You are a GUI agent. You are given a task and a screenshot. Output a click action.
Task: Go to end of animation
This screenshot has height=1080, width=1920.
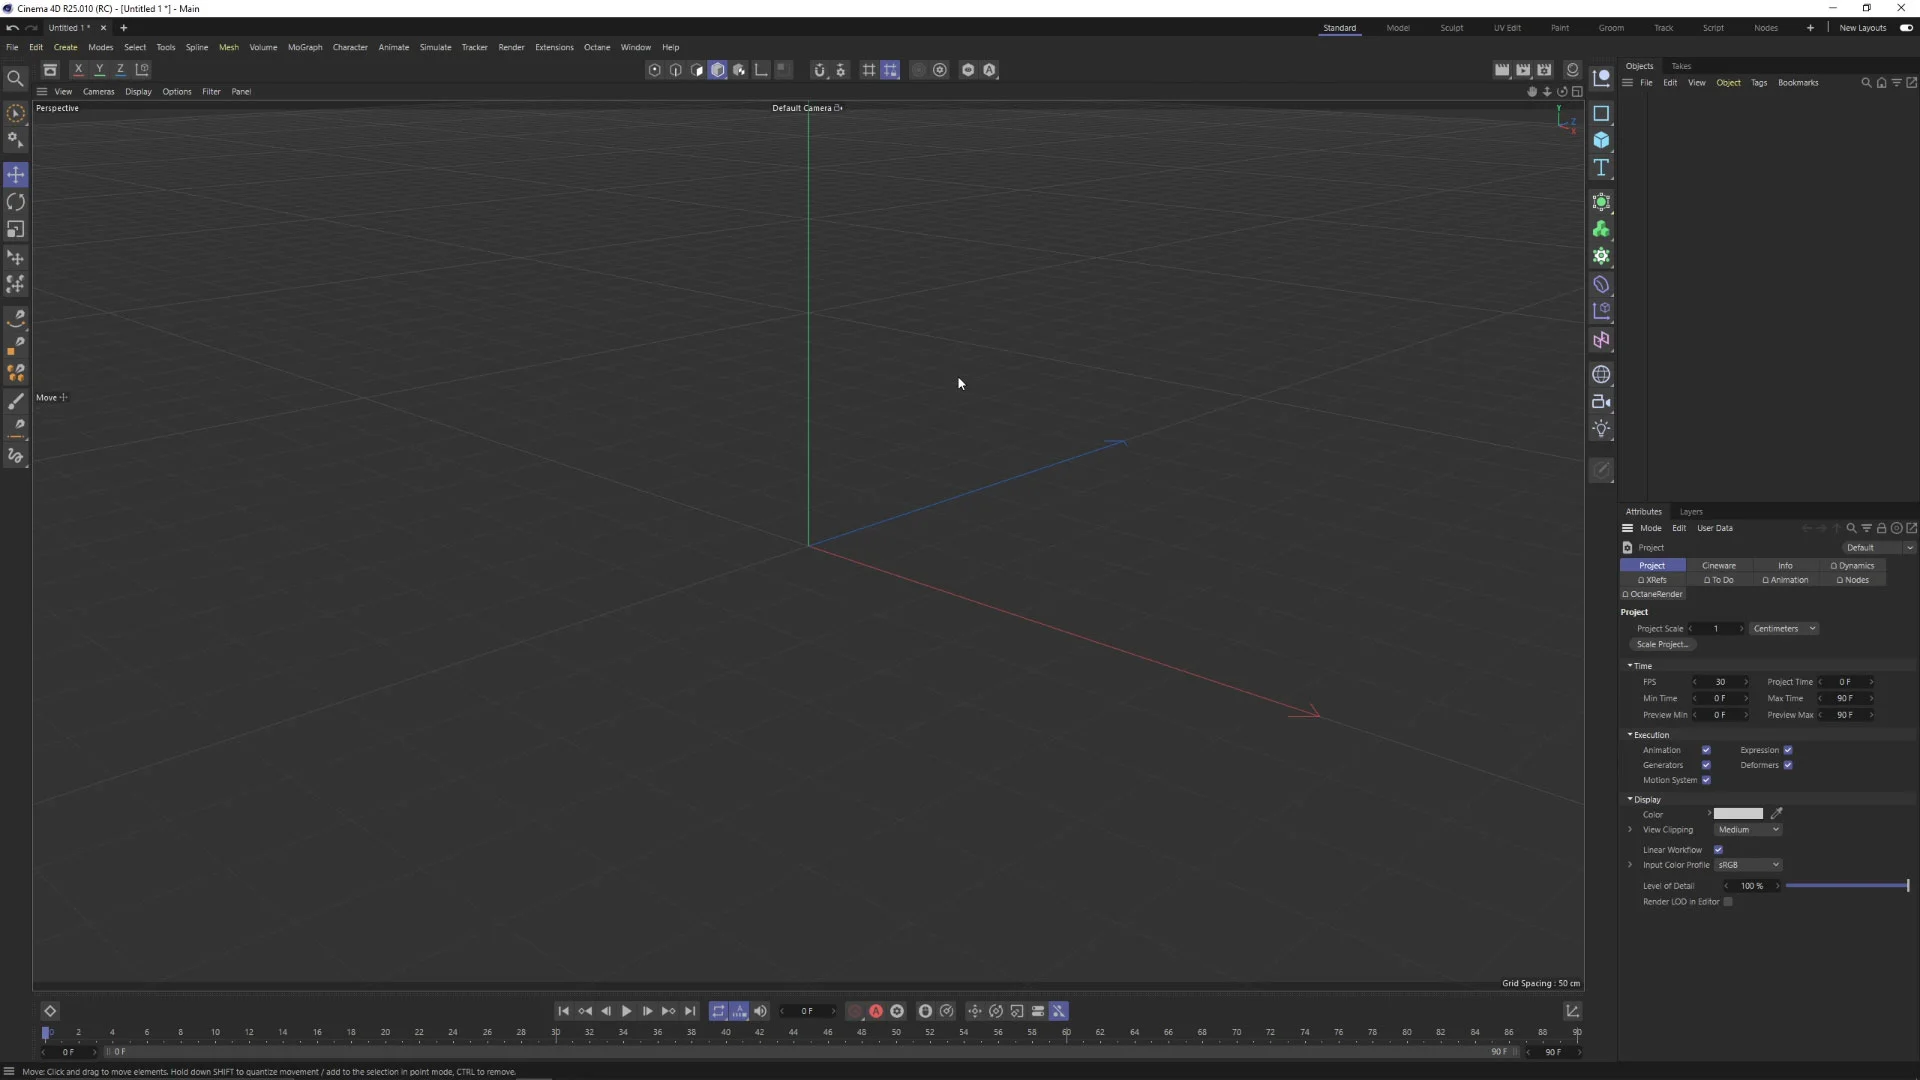(690, 1011)
